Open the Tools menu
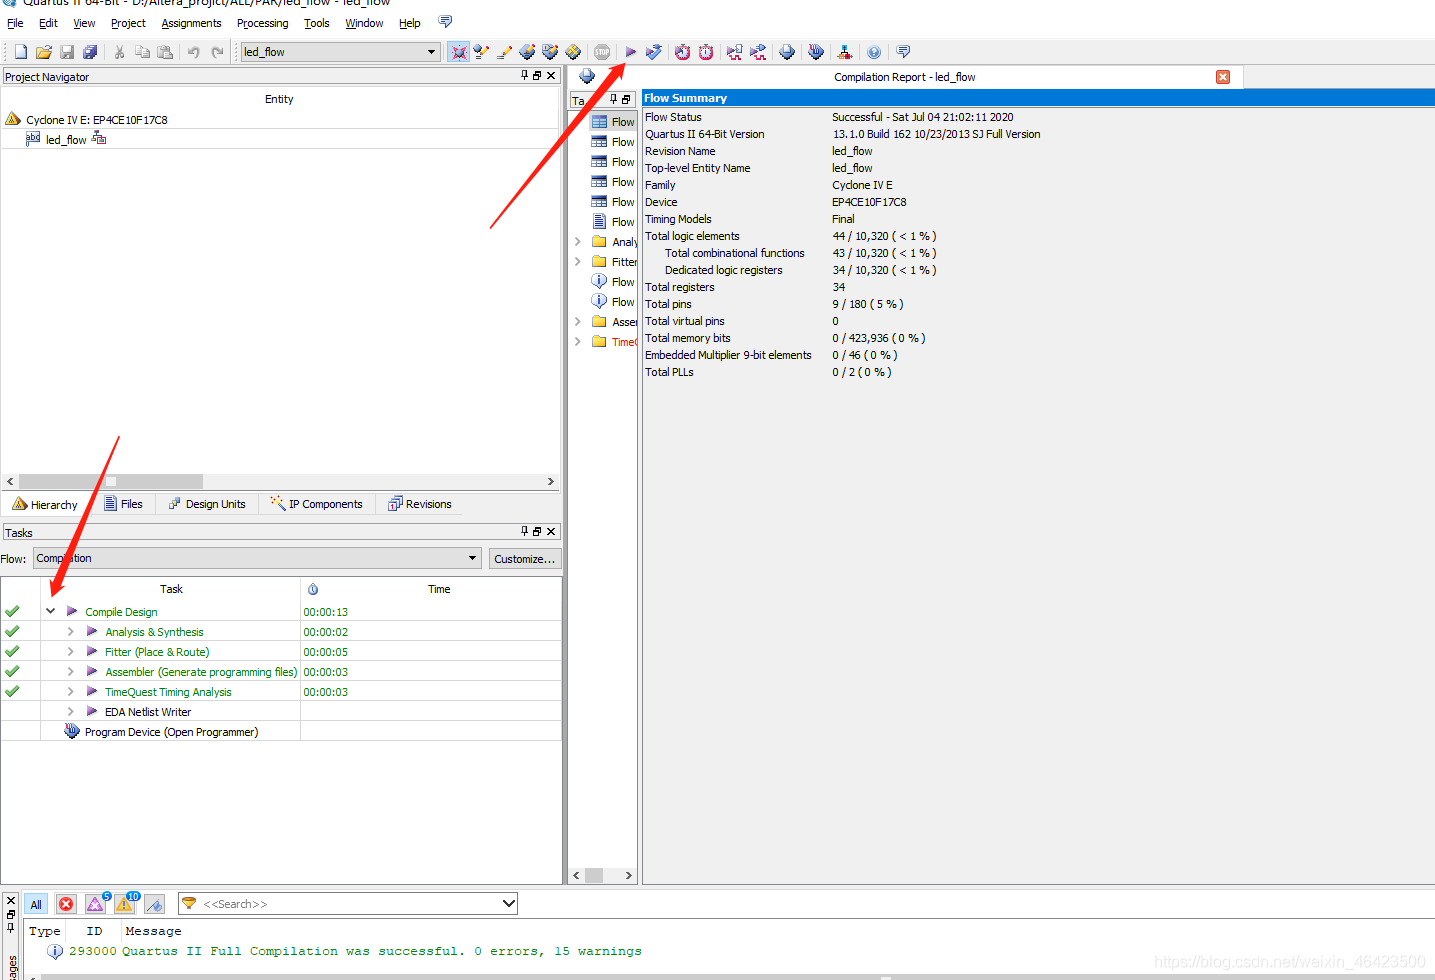 pos(316,23)
